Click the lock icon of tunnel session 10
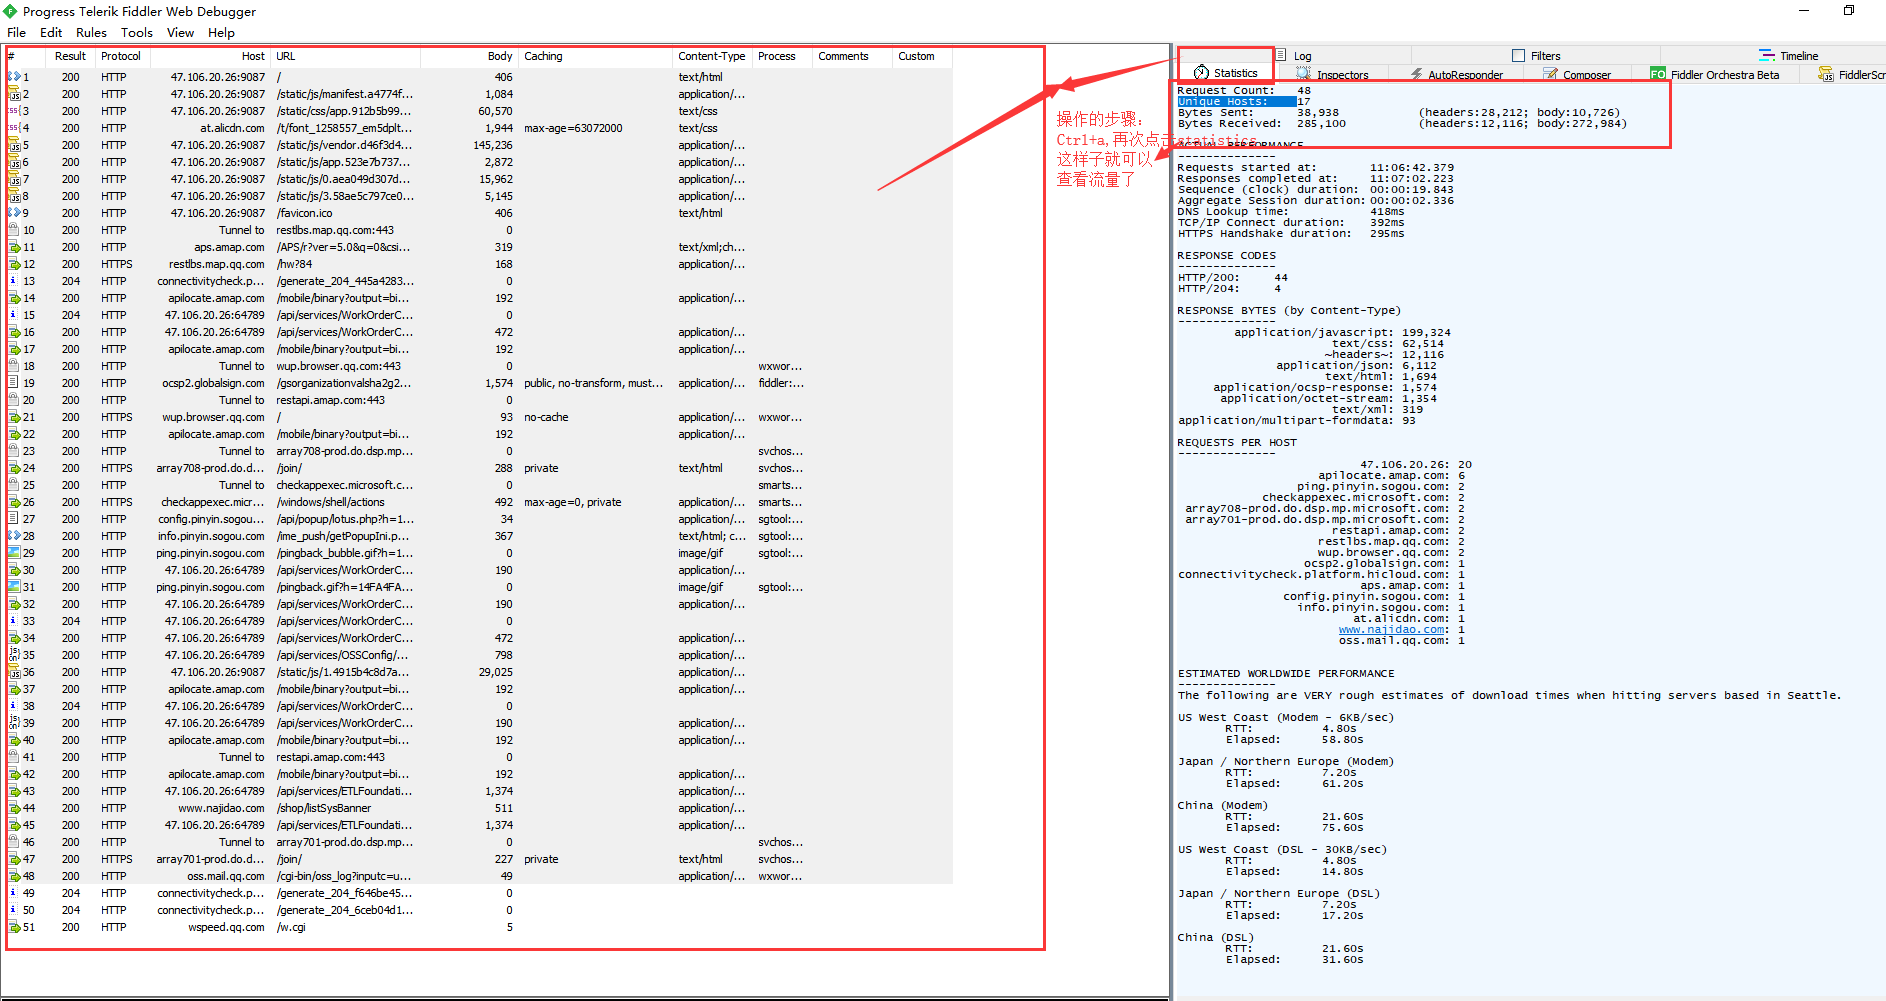Image resolution: width=1886 pixels, height=1001 pixels. [x=14, y=230]
